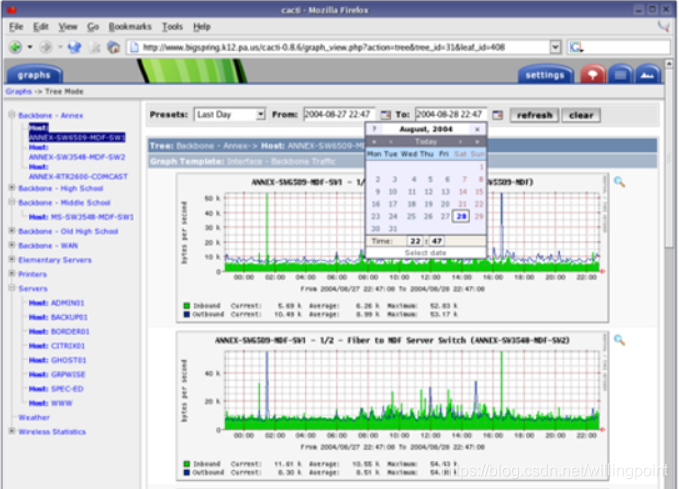Expand the Printers tree node
Image resolution: width=679 pixels, height=489 pixels.
tap(12, 273)
